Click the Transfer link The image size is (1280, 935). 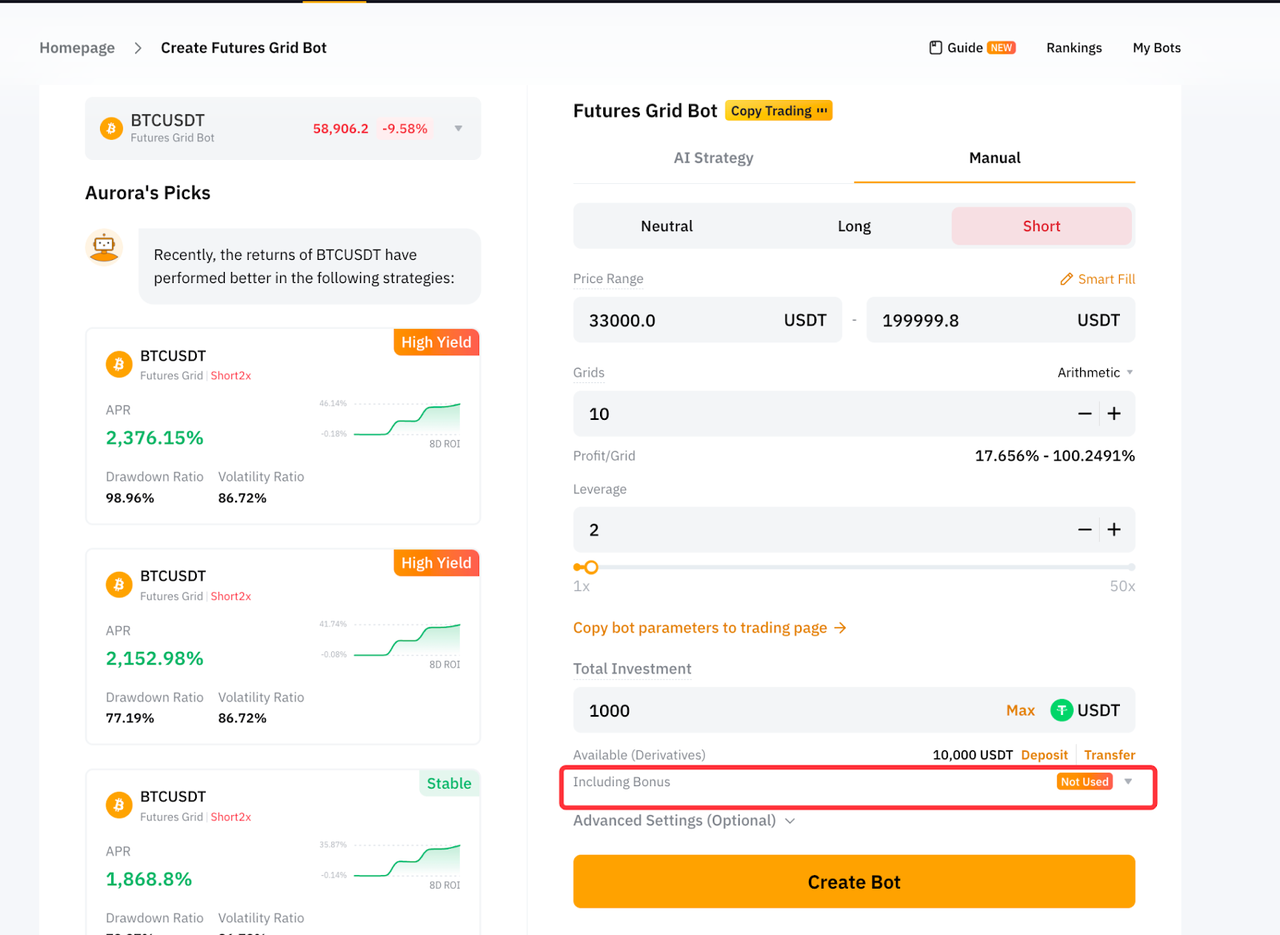click(x=1109, y=755)
